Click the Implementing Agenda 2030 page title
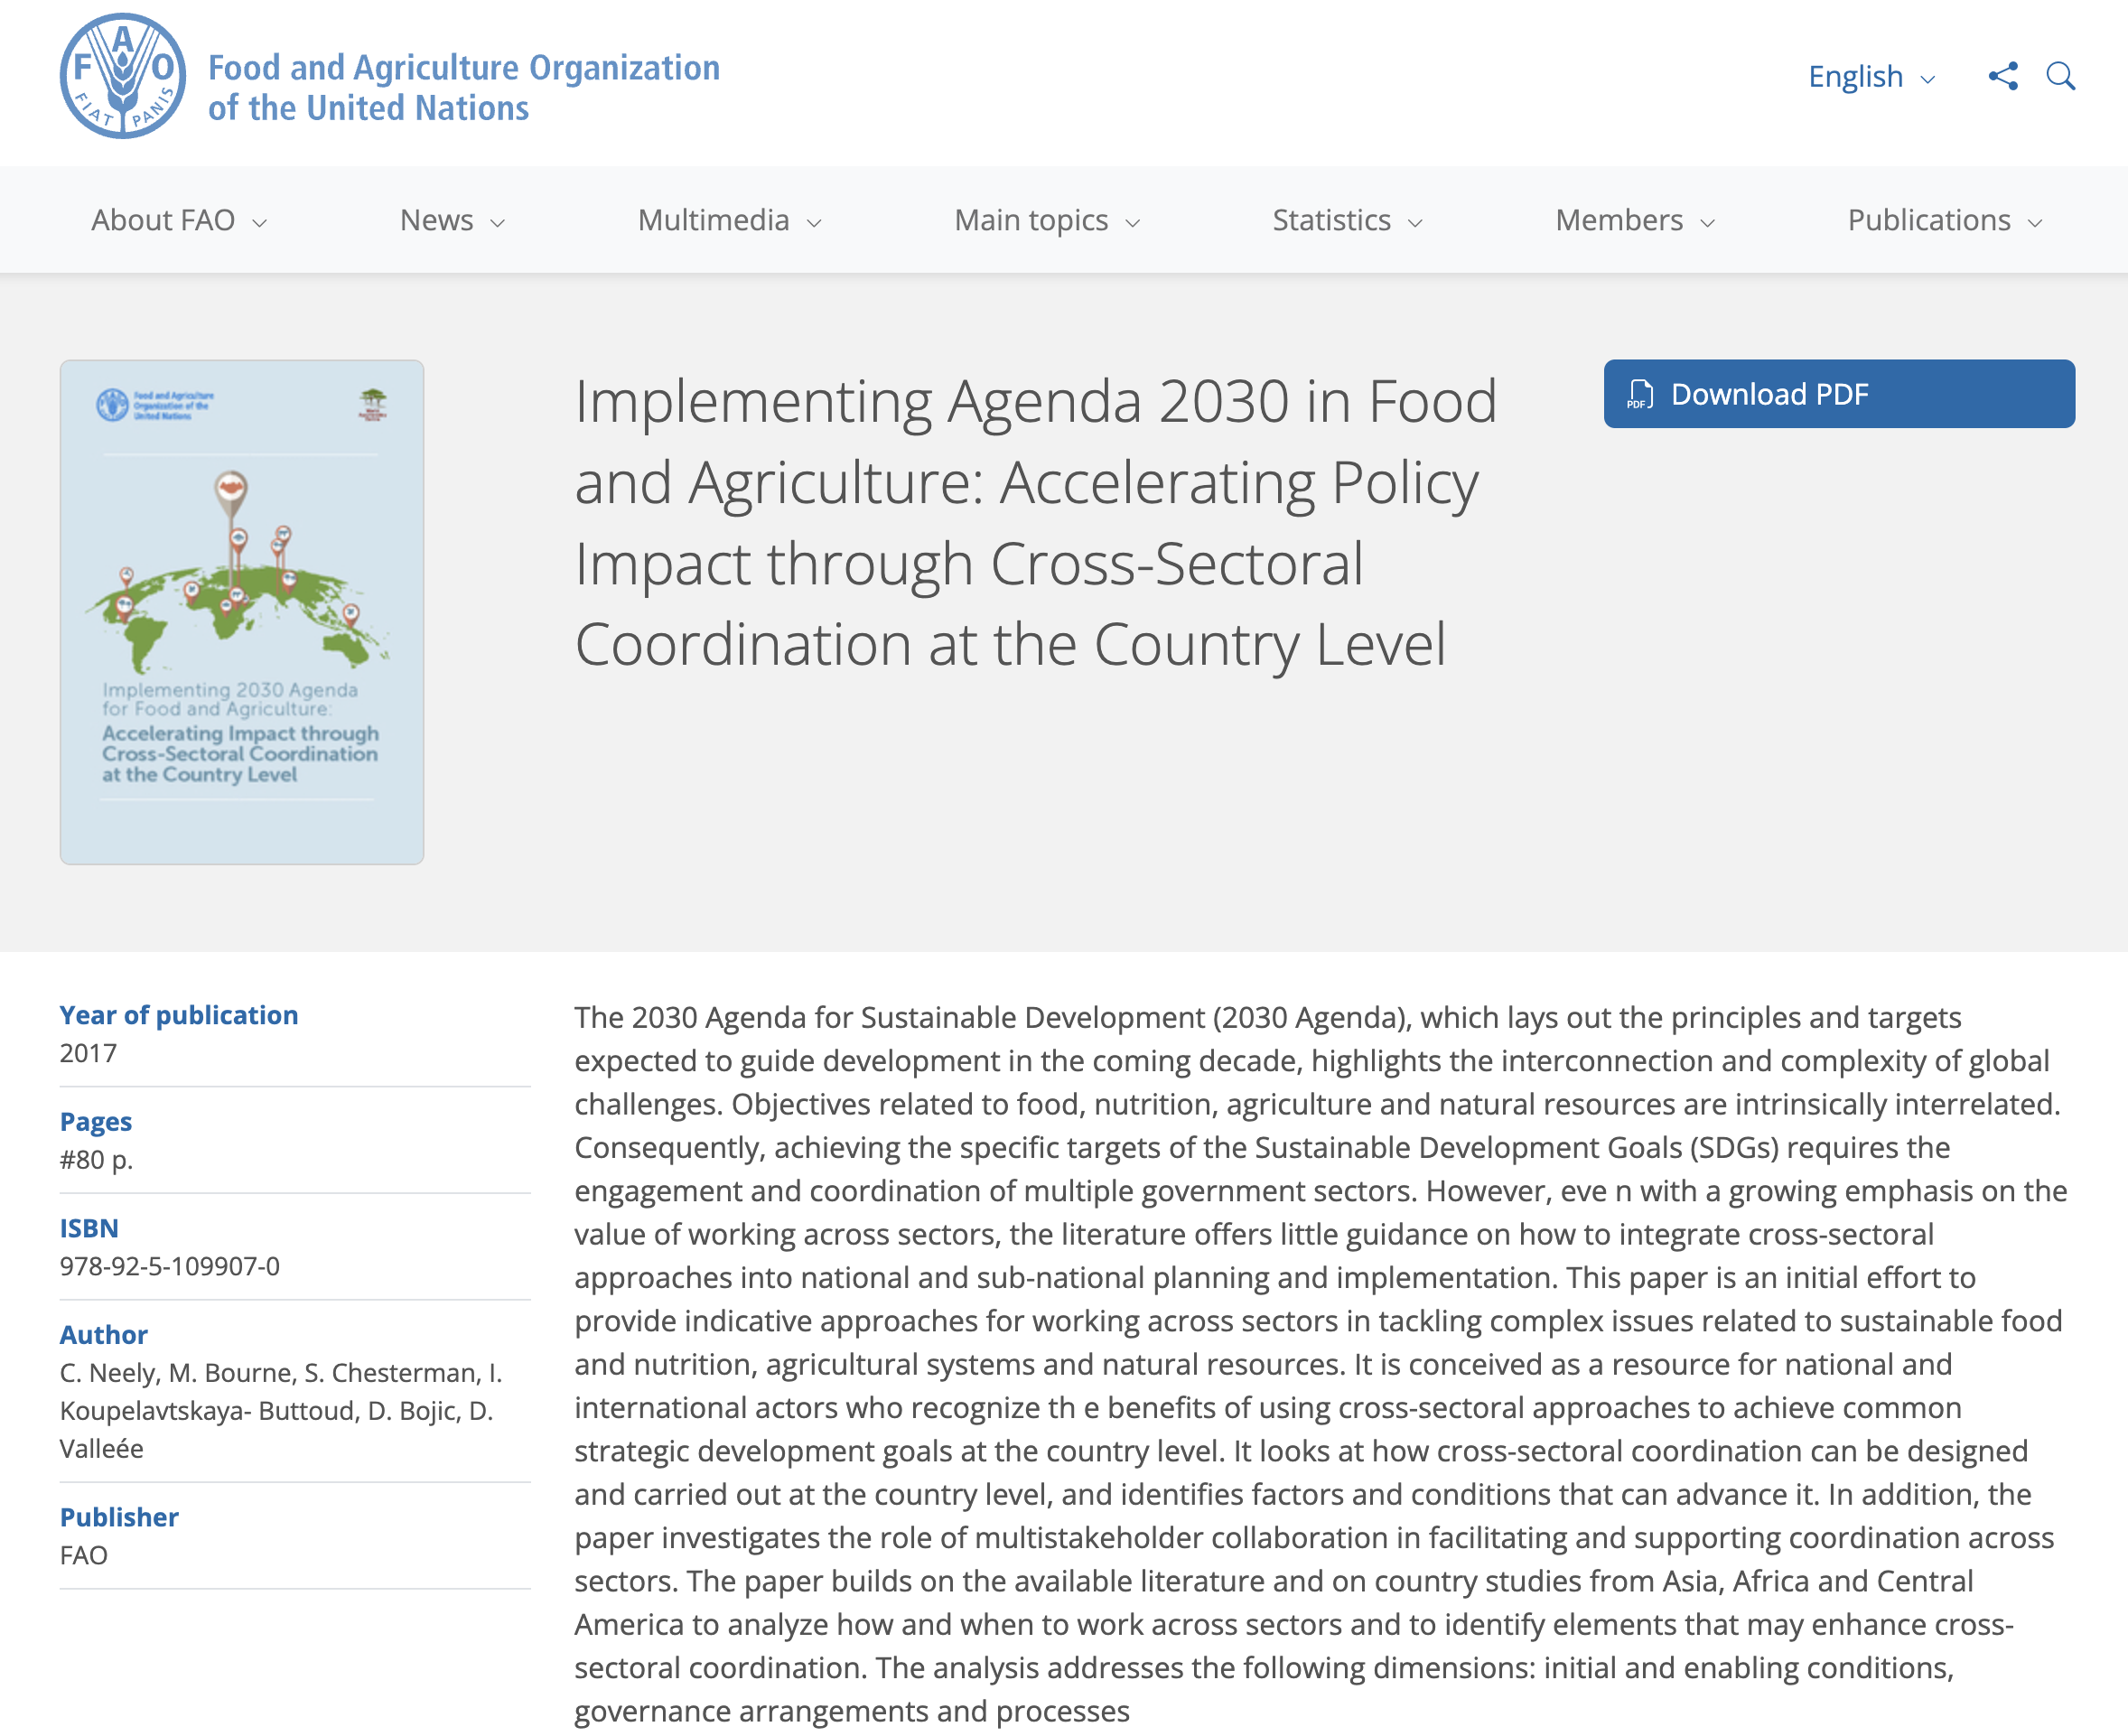The height and width of the screenshot is (1736, 2128). click(x=1035, y=522)
